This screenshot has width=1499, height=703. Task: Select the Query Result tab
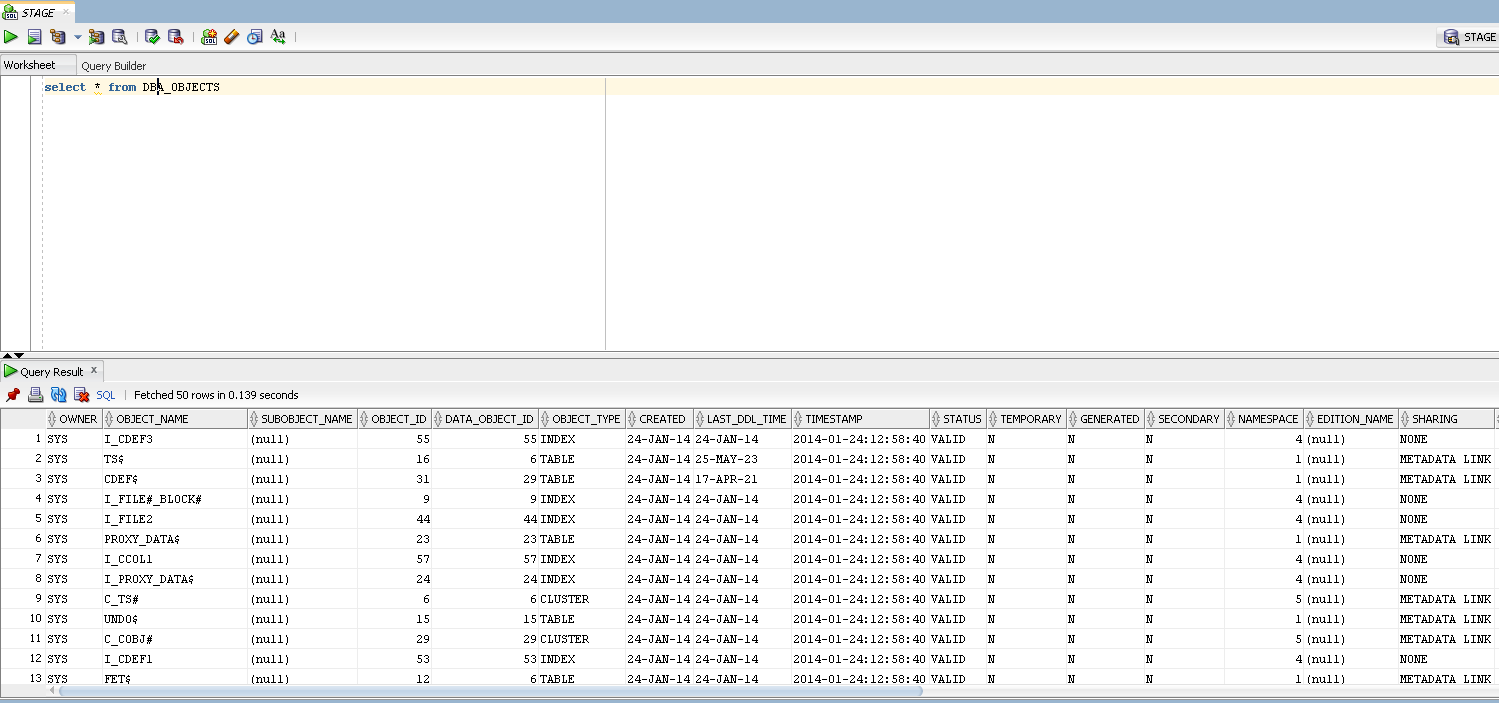coord(51,372)
